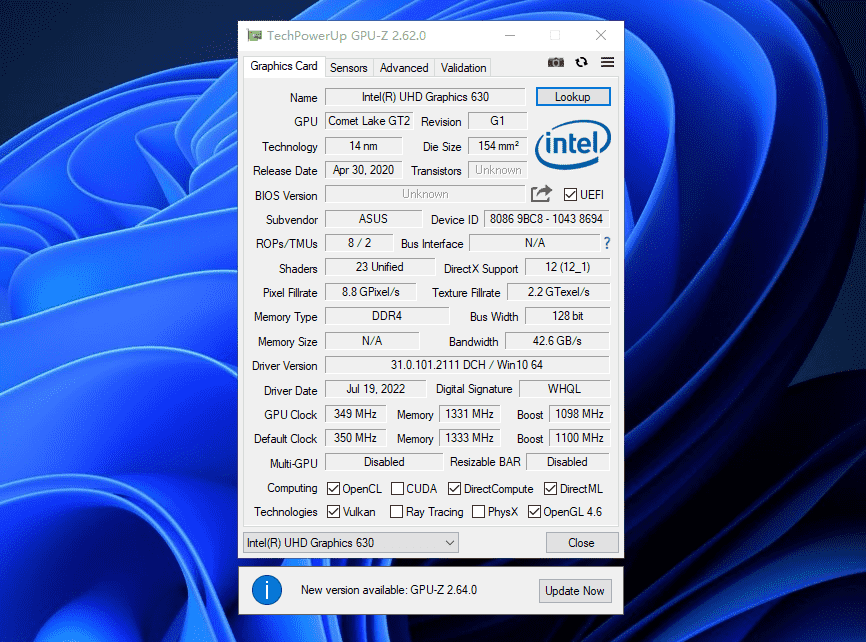Enable the Ray Tracing checkbox
The image size is (866, 642).
point(397,512)
